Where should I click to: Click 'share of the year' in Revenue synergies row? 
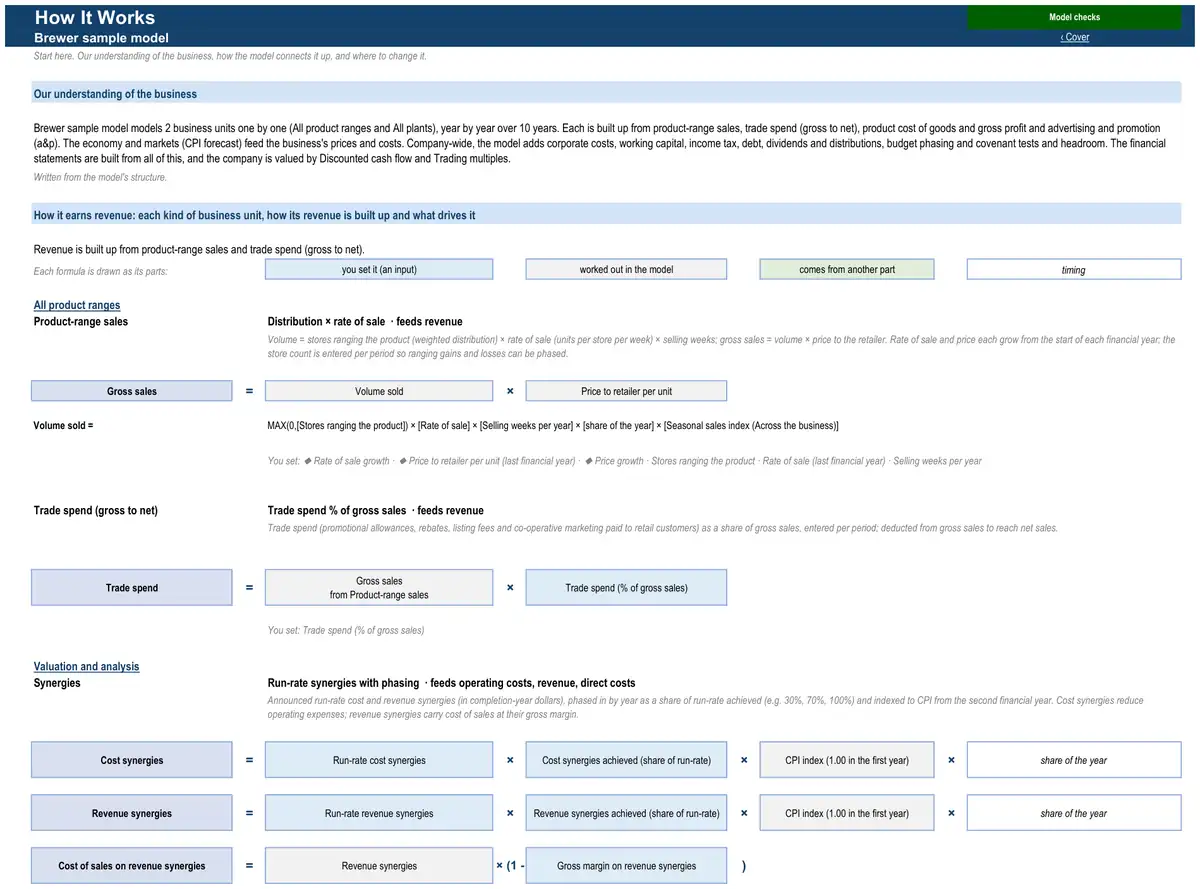[1074, 813]
